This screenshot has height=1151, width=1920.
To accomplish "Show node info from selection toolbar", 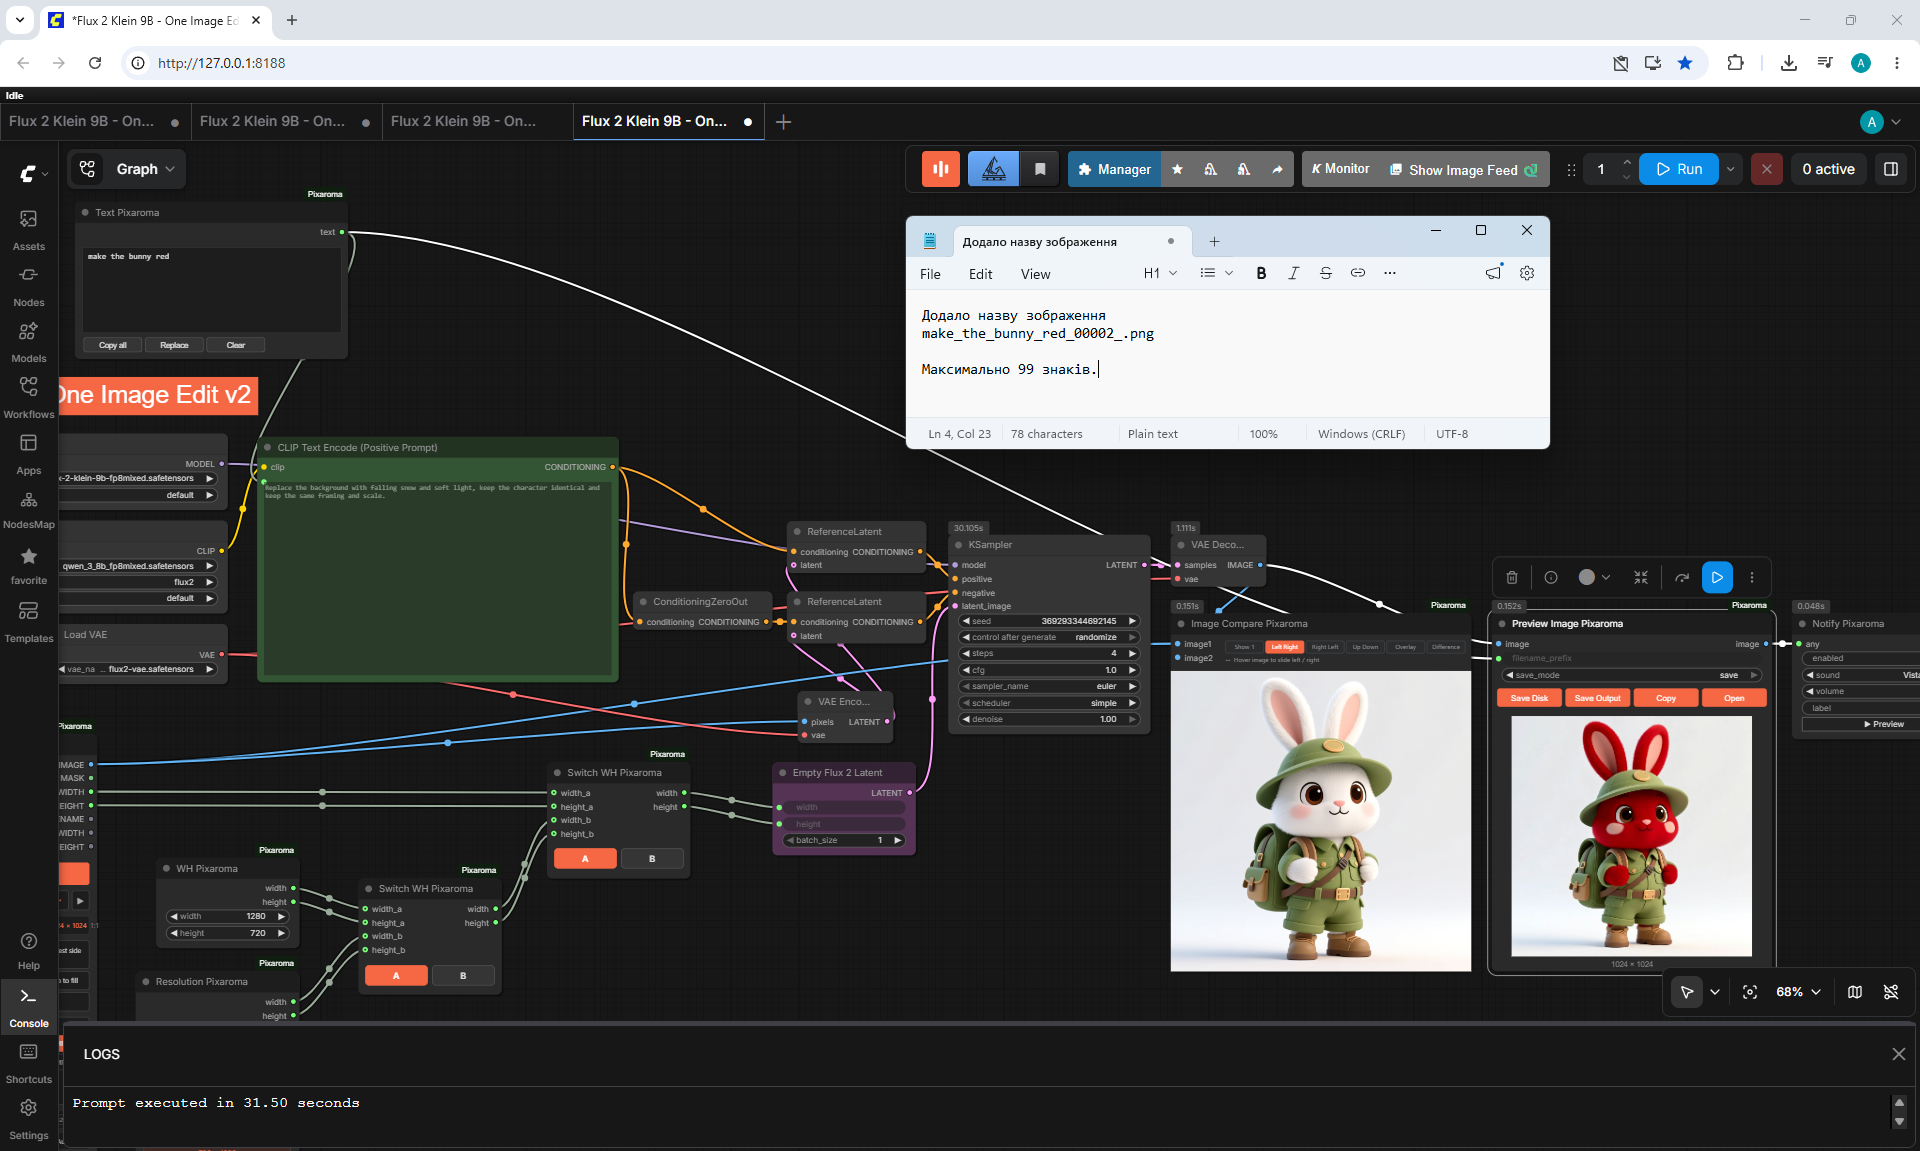I will click(1551, 577).
